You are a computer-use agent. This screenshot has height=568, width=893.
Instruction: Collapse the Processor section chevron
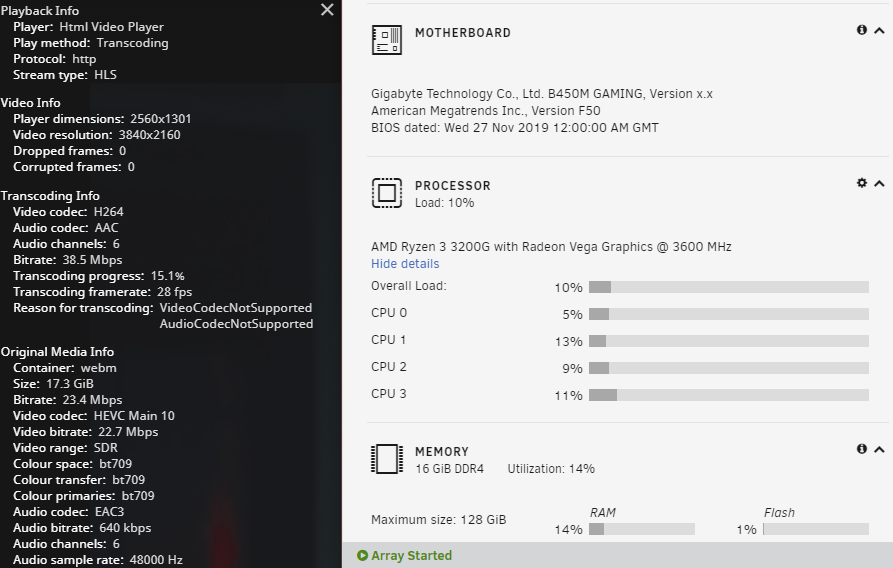click(x=879, y=183)
